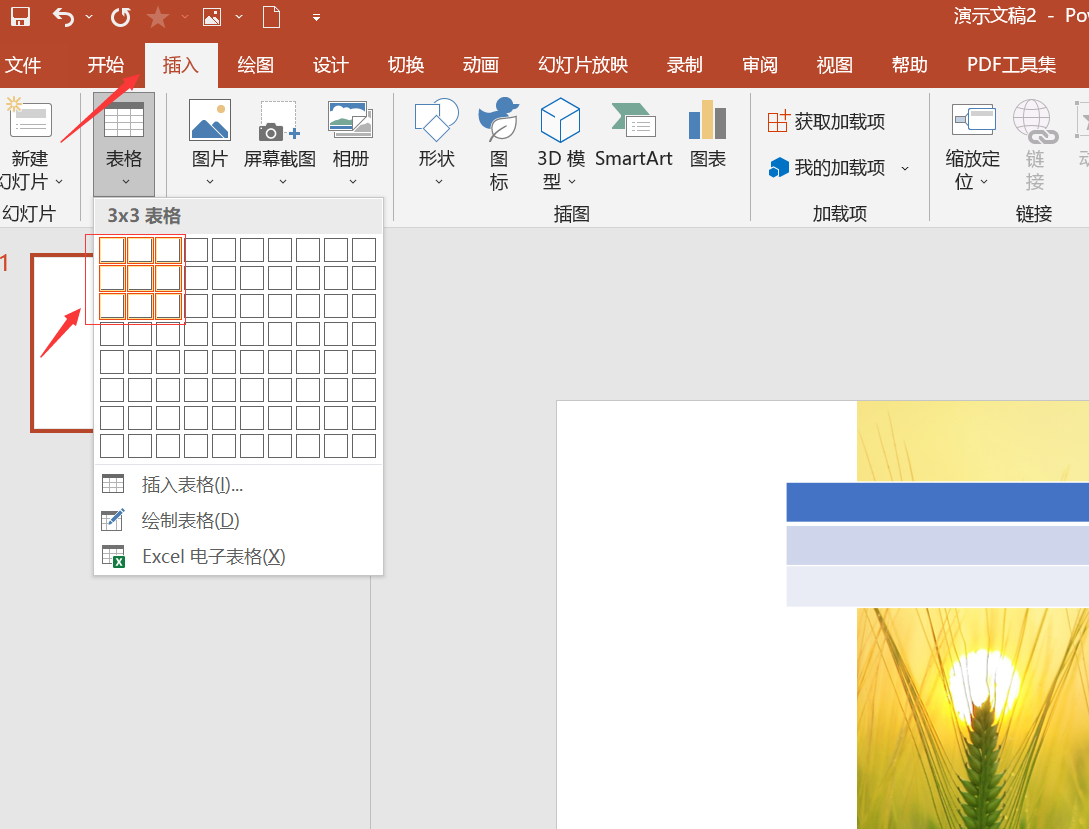Expand the 新建幻灯片 dropdown arrow

click(x=59, y=182)
